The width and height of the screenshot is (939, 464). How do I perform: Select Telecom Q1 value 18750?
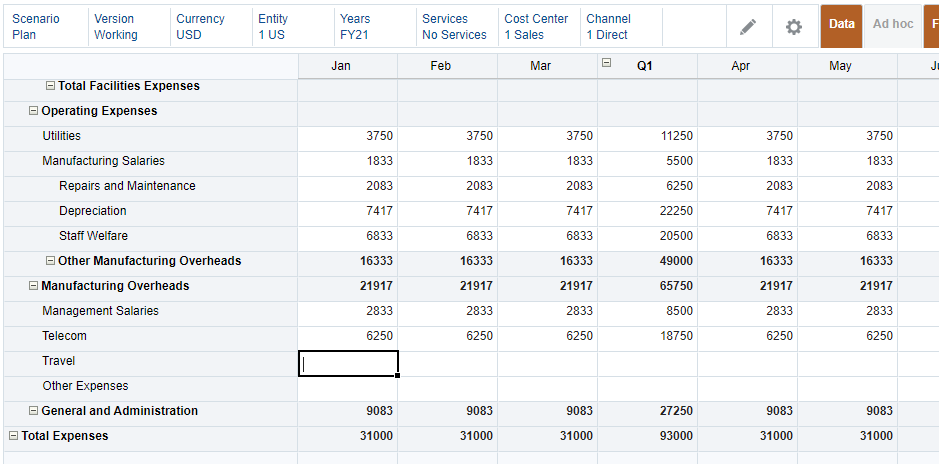pyautogui.click(x=647, y=339)
